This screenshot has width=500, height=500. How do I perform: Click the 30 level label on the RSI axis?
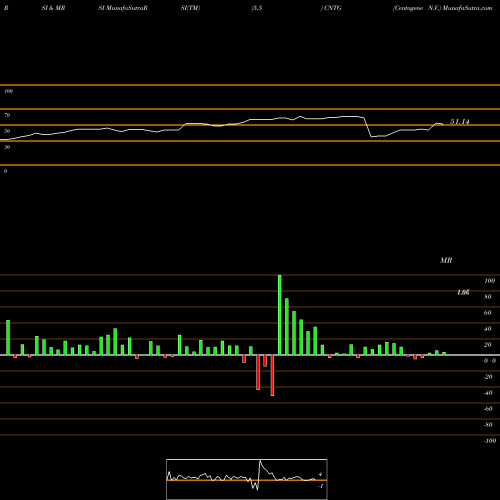tap(7, 147)
